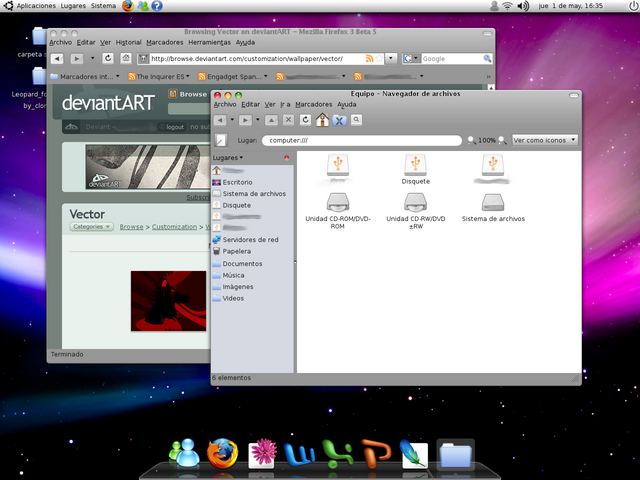Close the Lugares sidebar panel
Image resolution: width=640 pixels, height=480 pixels.
pyautogui.click(x=287, y=157)
